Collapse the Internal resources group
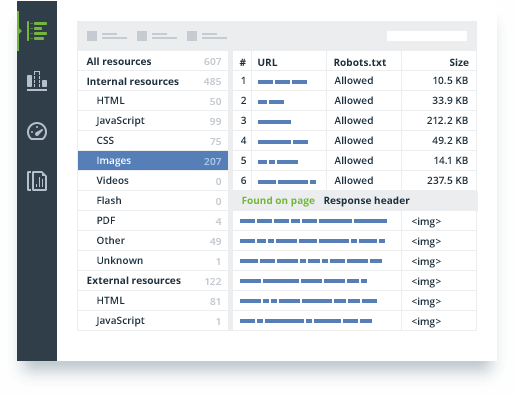 point(153,81)
